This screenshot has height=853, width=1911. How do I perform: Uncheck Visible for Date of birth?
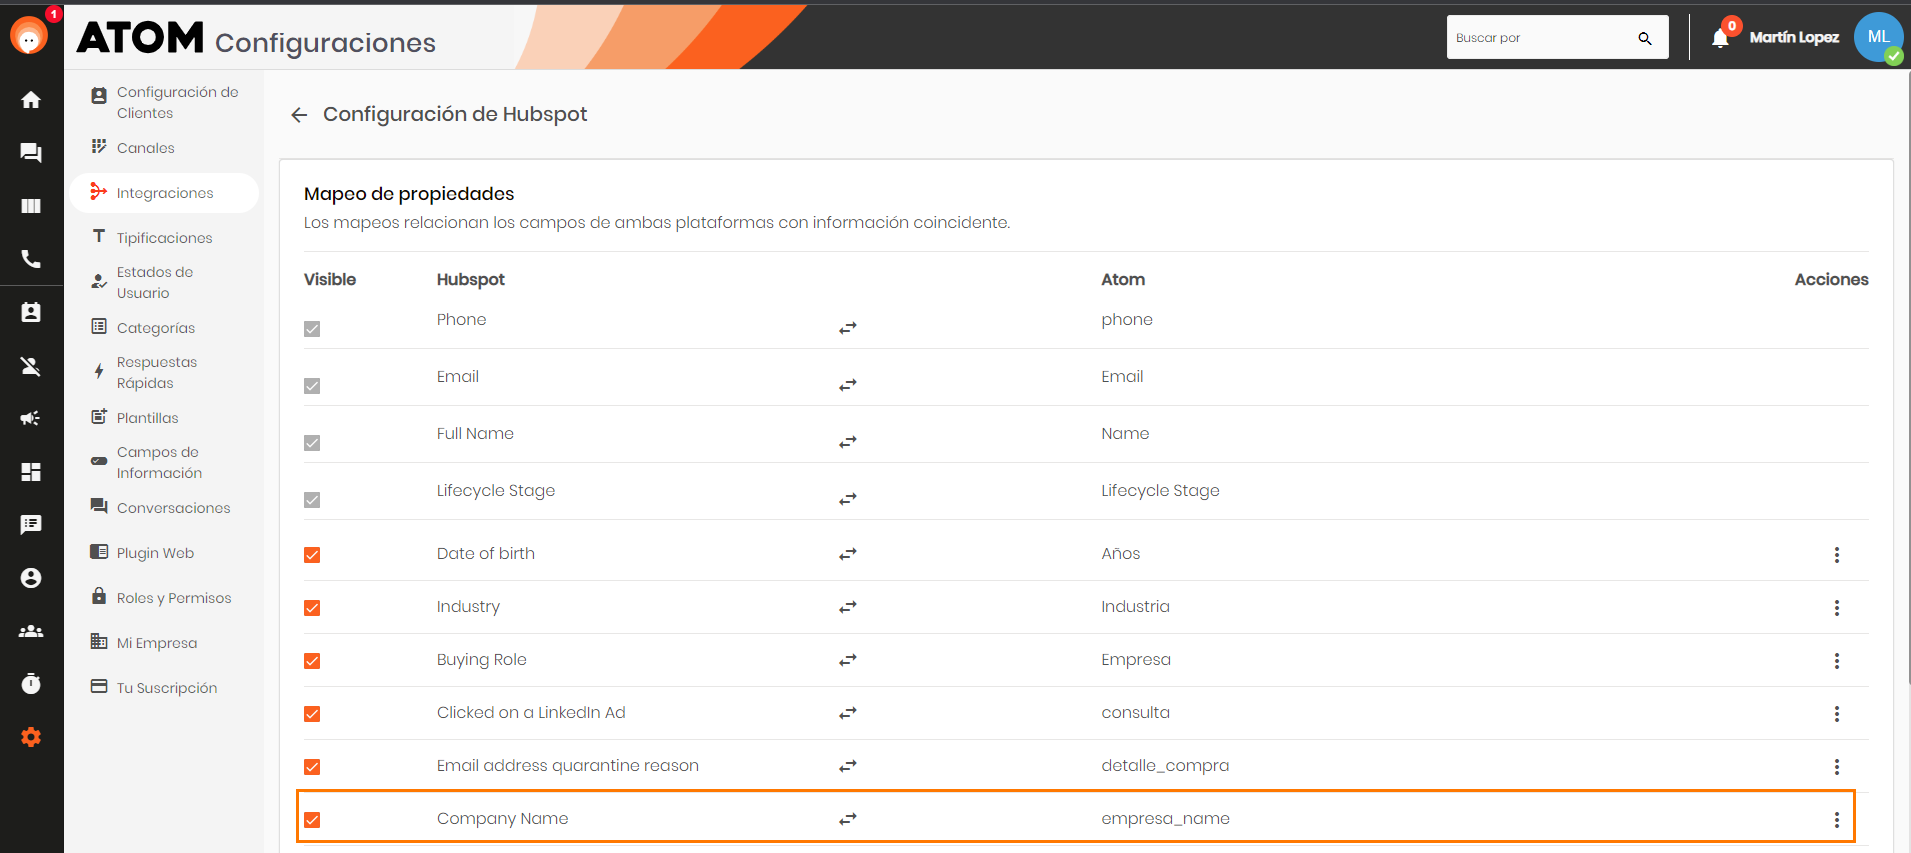click(312, 555)
